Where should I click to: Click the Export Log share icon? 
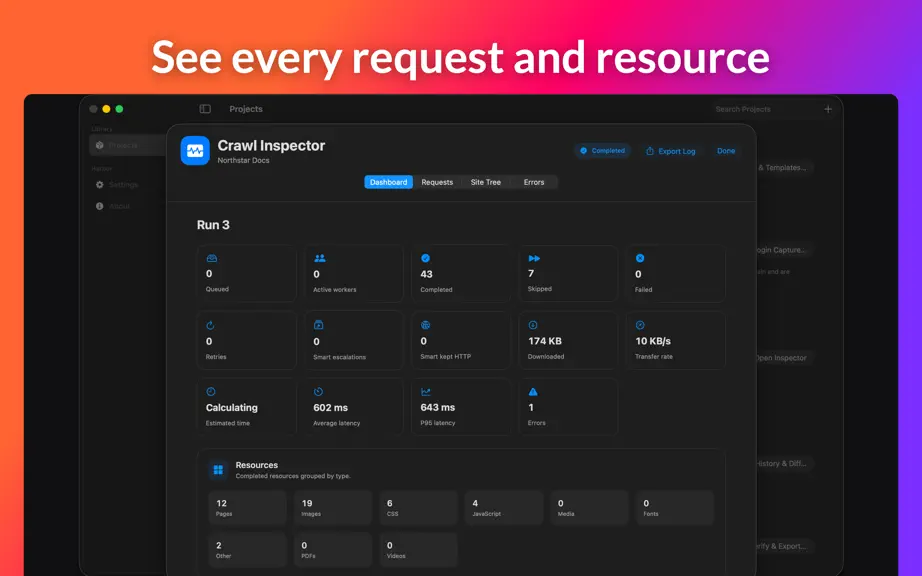pos(650,151)
